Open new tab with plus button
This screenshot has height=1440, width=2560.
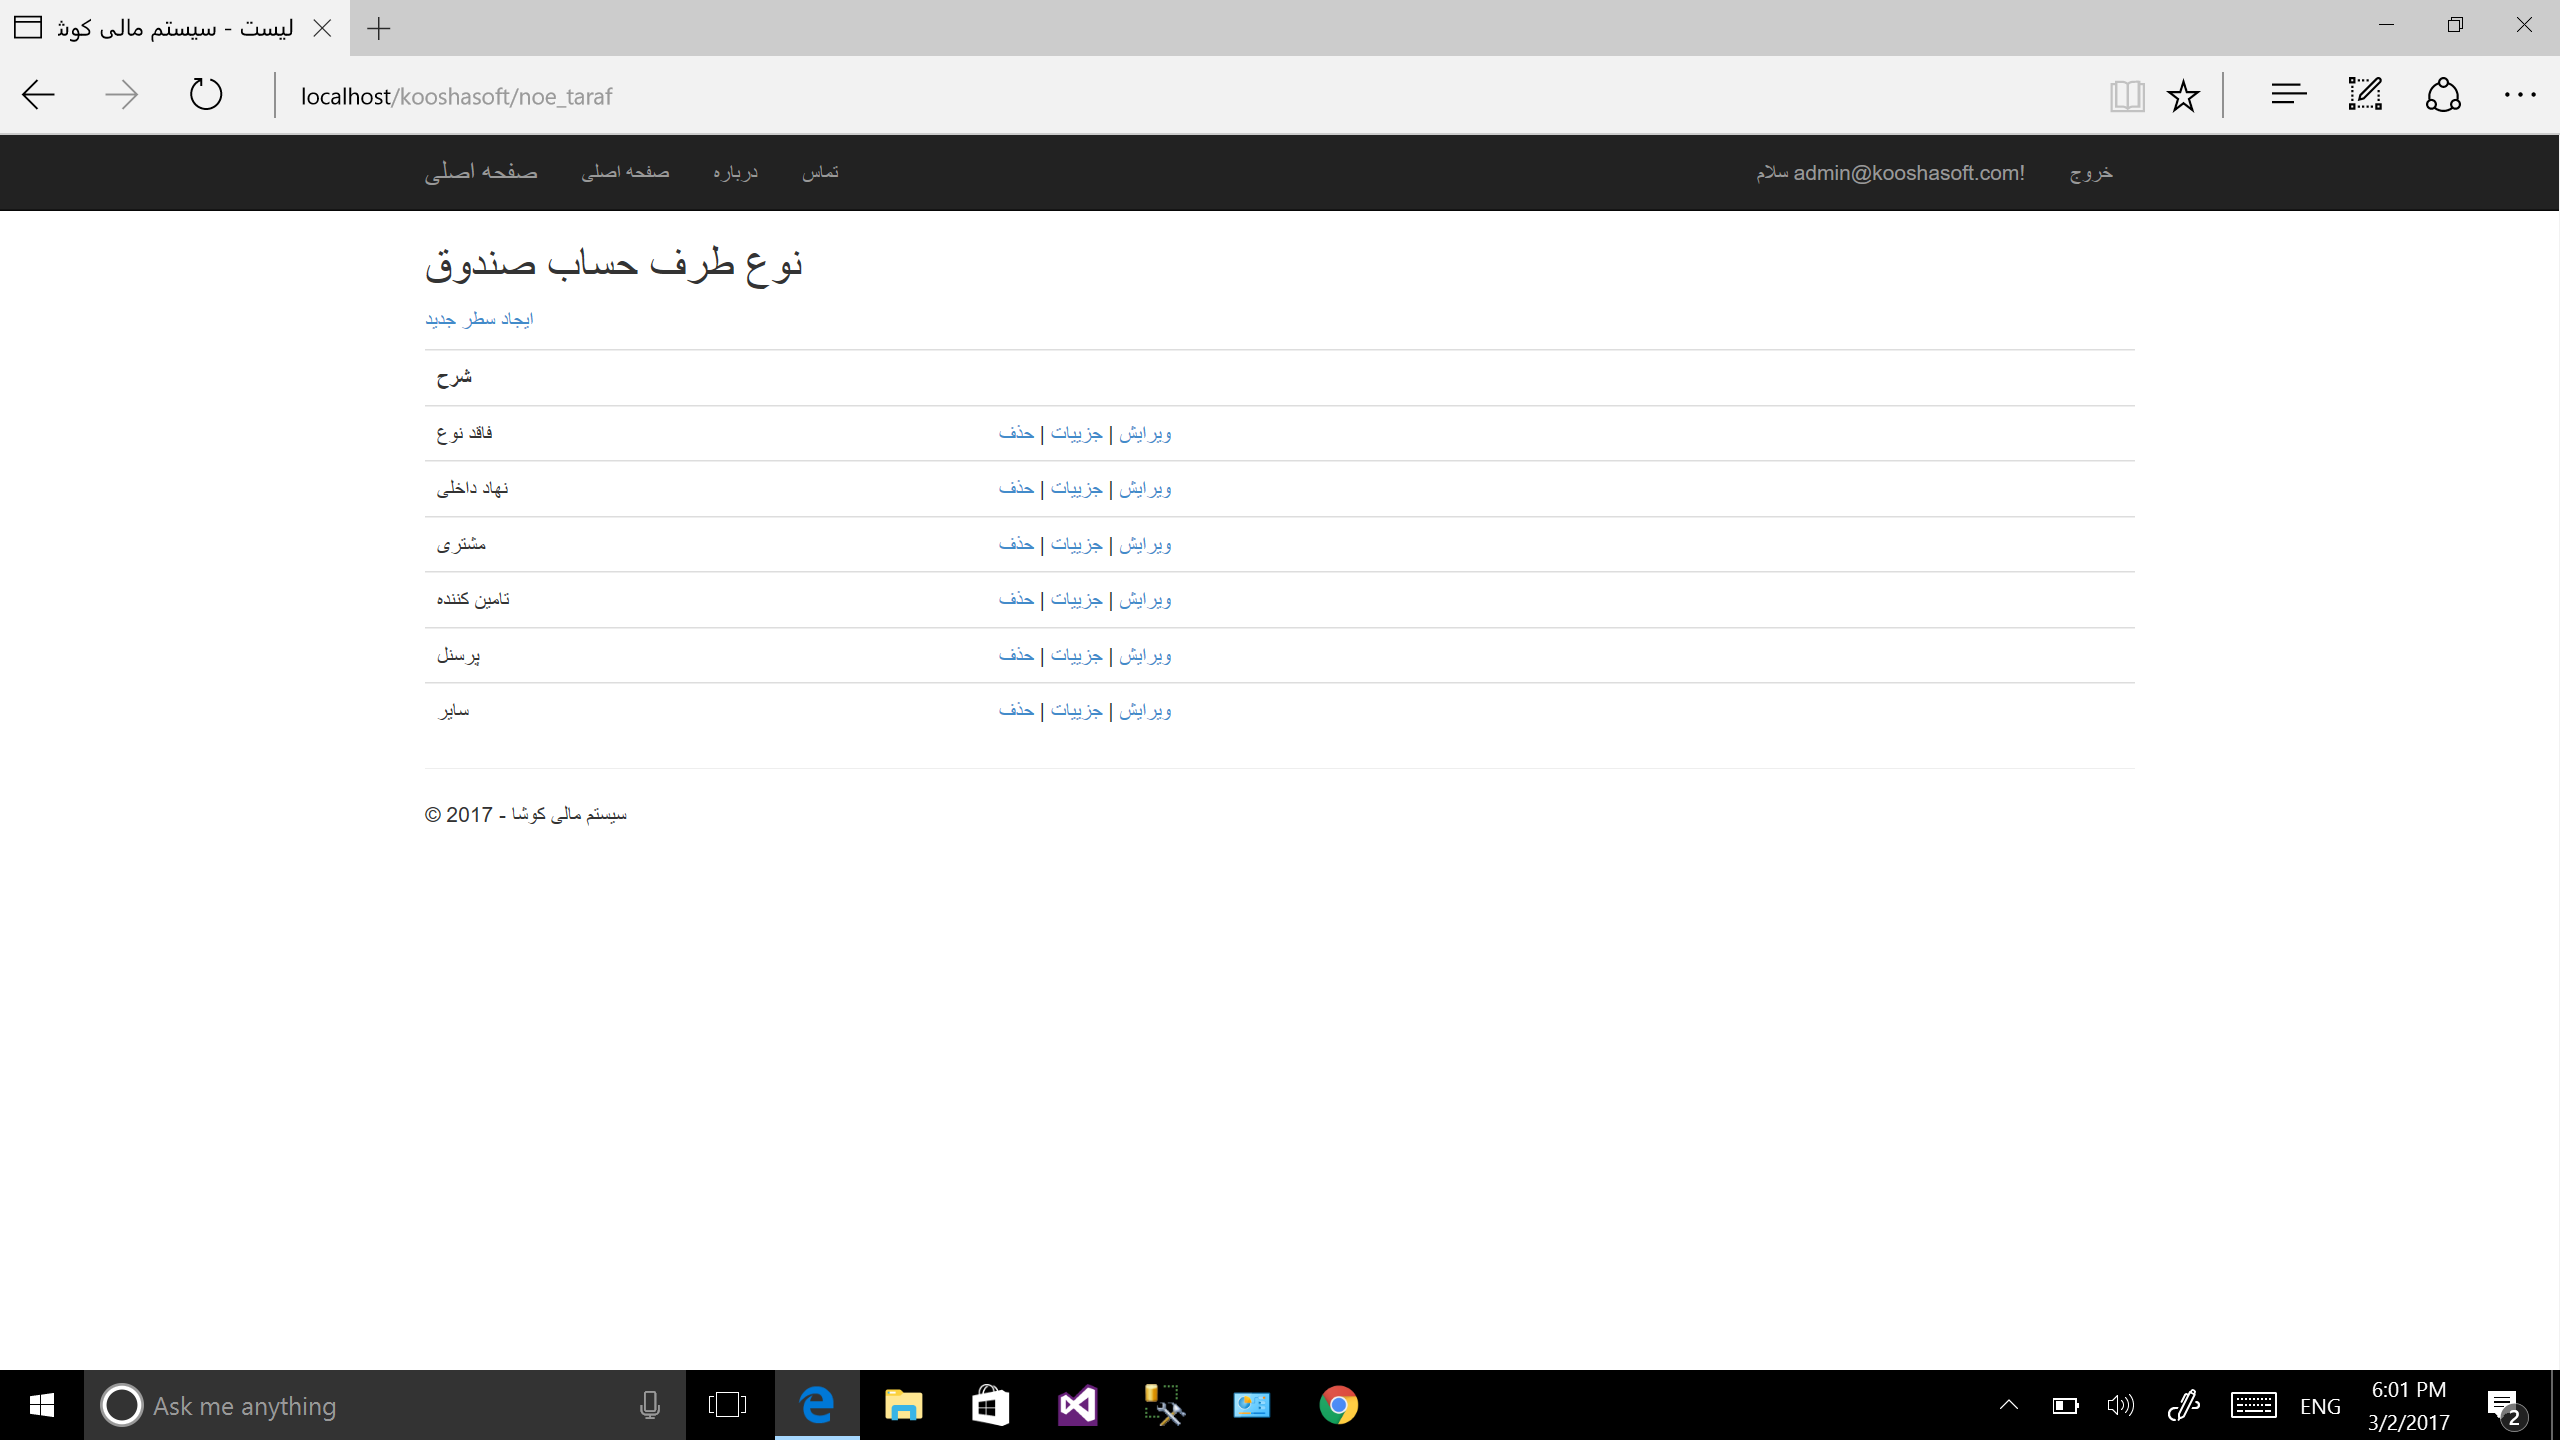point(379,28)
